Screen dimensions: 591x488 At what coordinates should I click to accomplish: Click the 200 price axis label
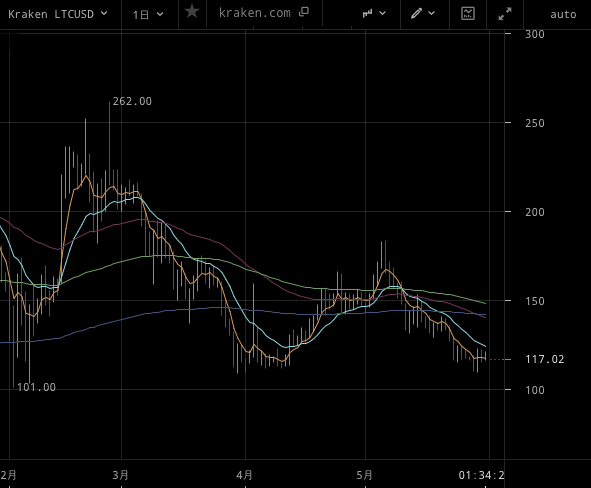coord(535,212)
